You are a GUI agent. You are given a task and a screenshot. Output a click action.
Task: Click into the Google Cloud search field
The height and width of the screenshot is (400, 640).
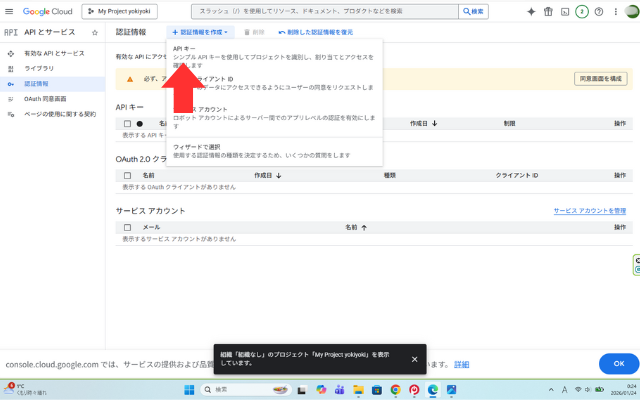(x=340, y=11)
